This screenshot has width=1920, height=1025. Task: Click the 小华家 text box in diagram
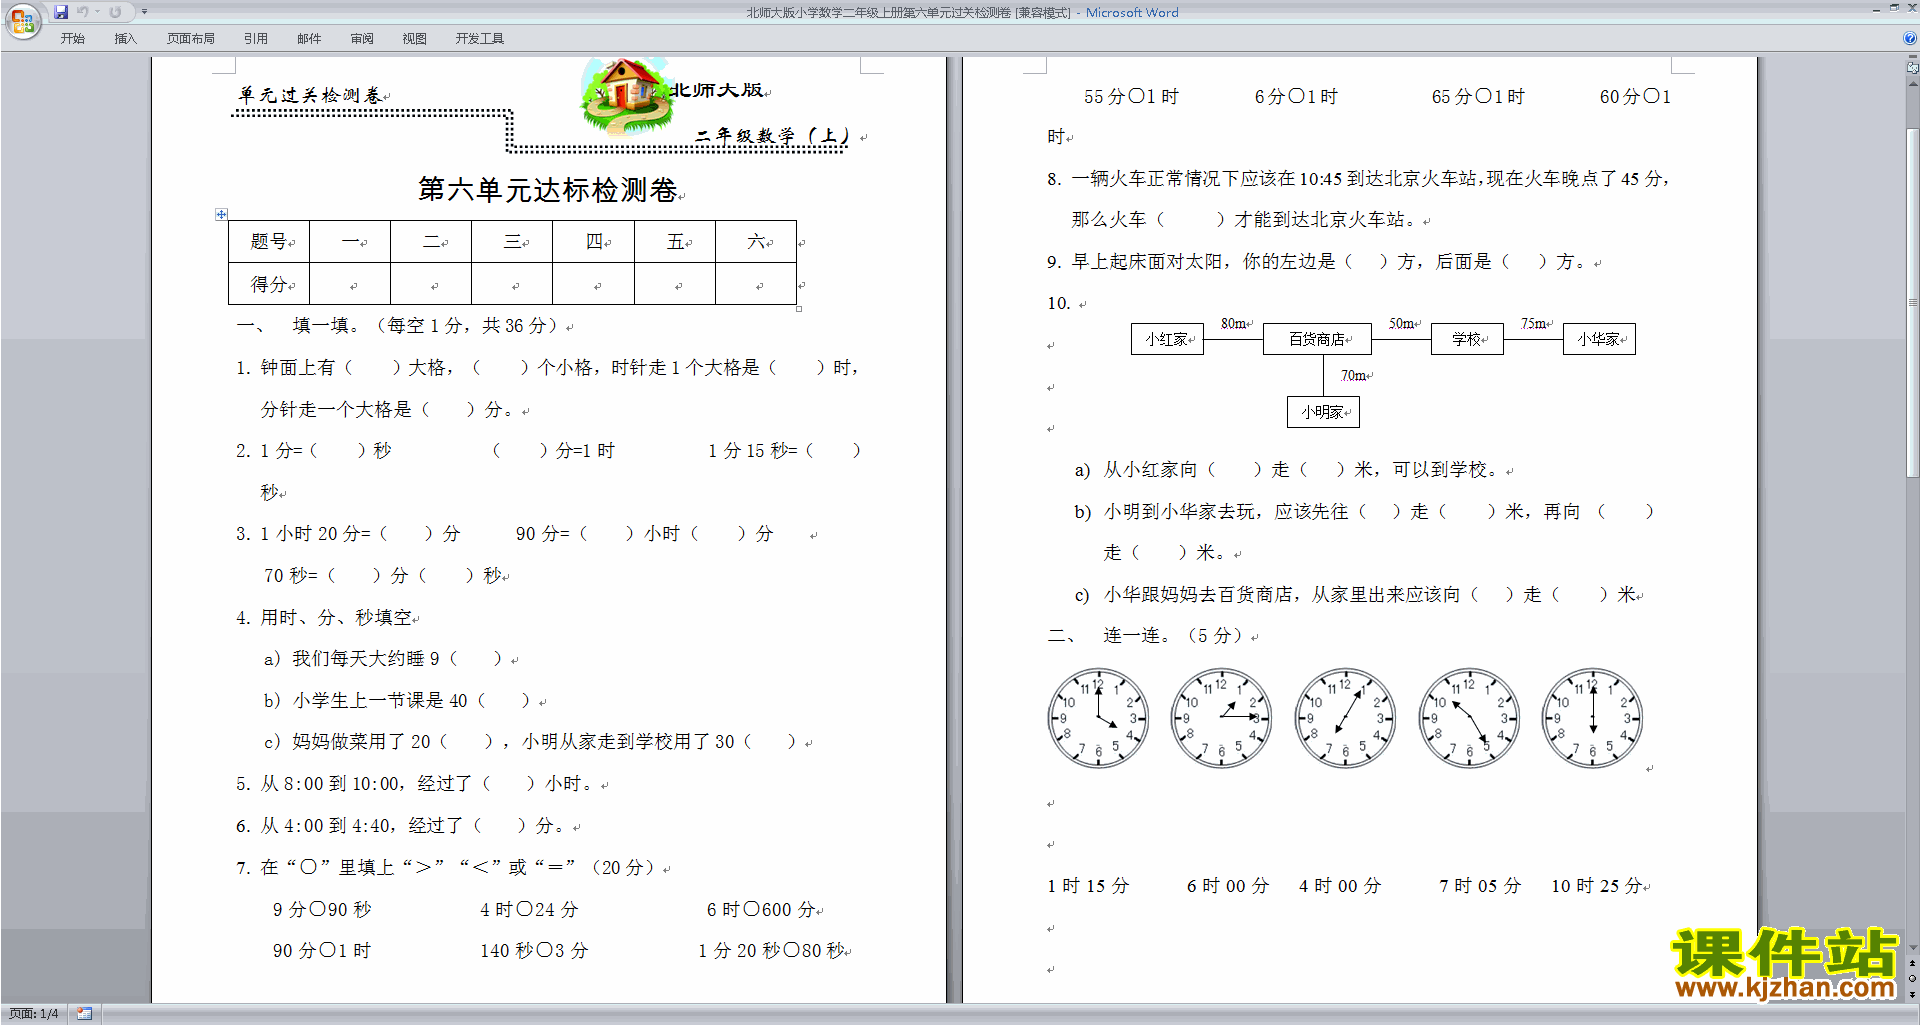tap(1599, 339)
